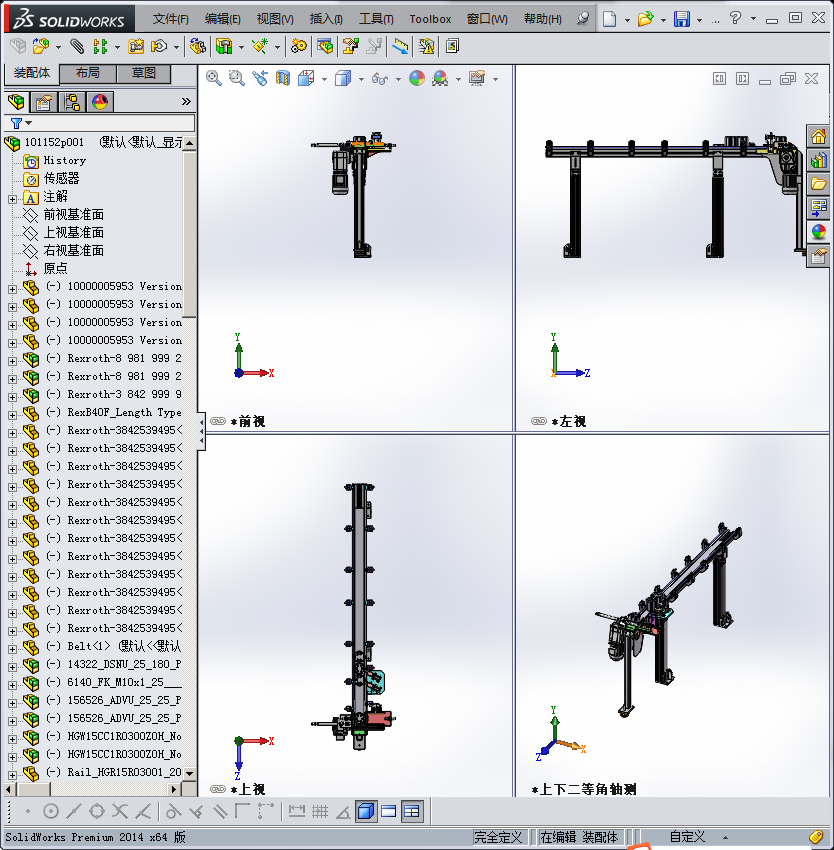Open the PropertyManager tab

(43, 102)
